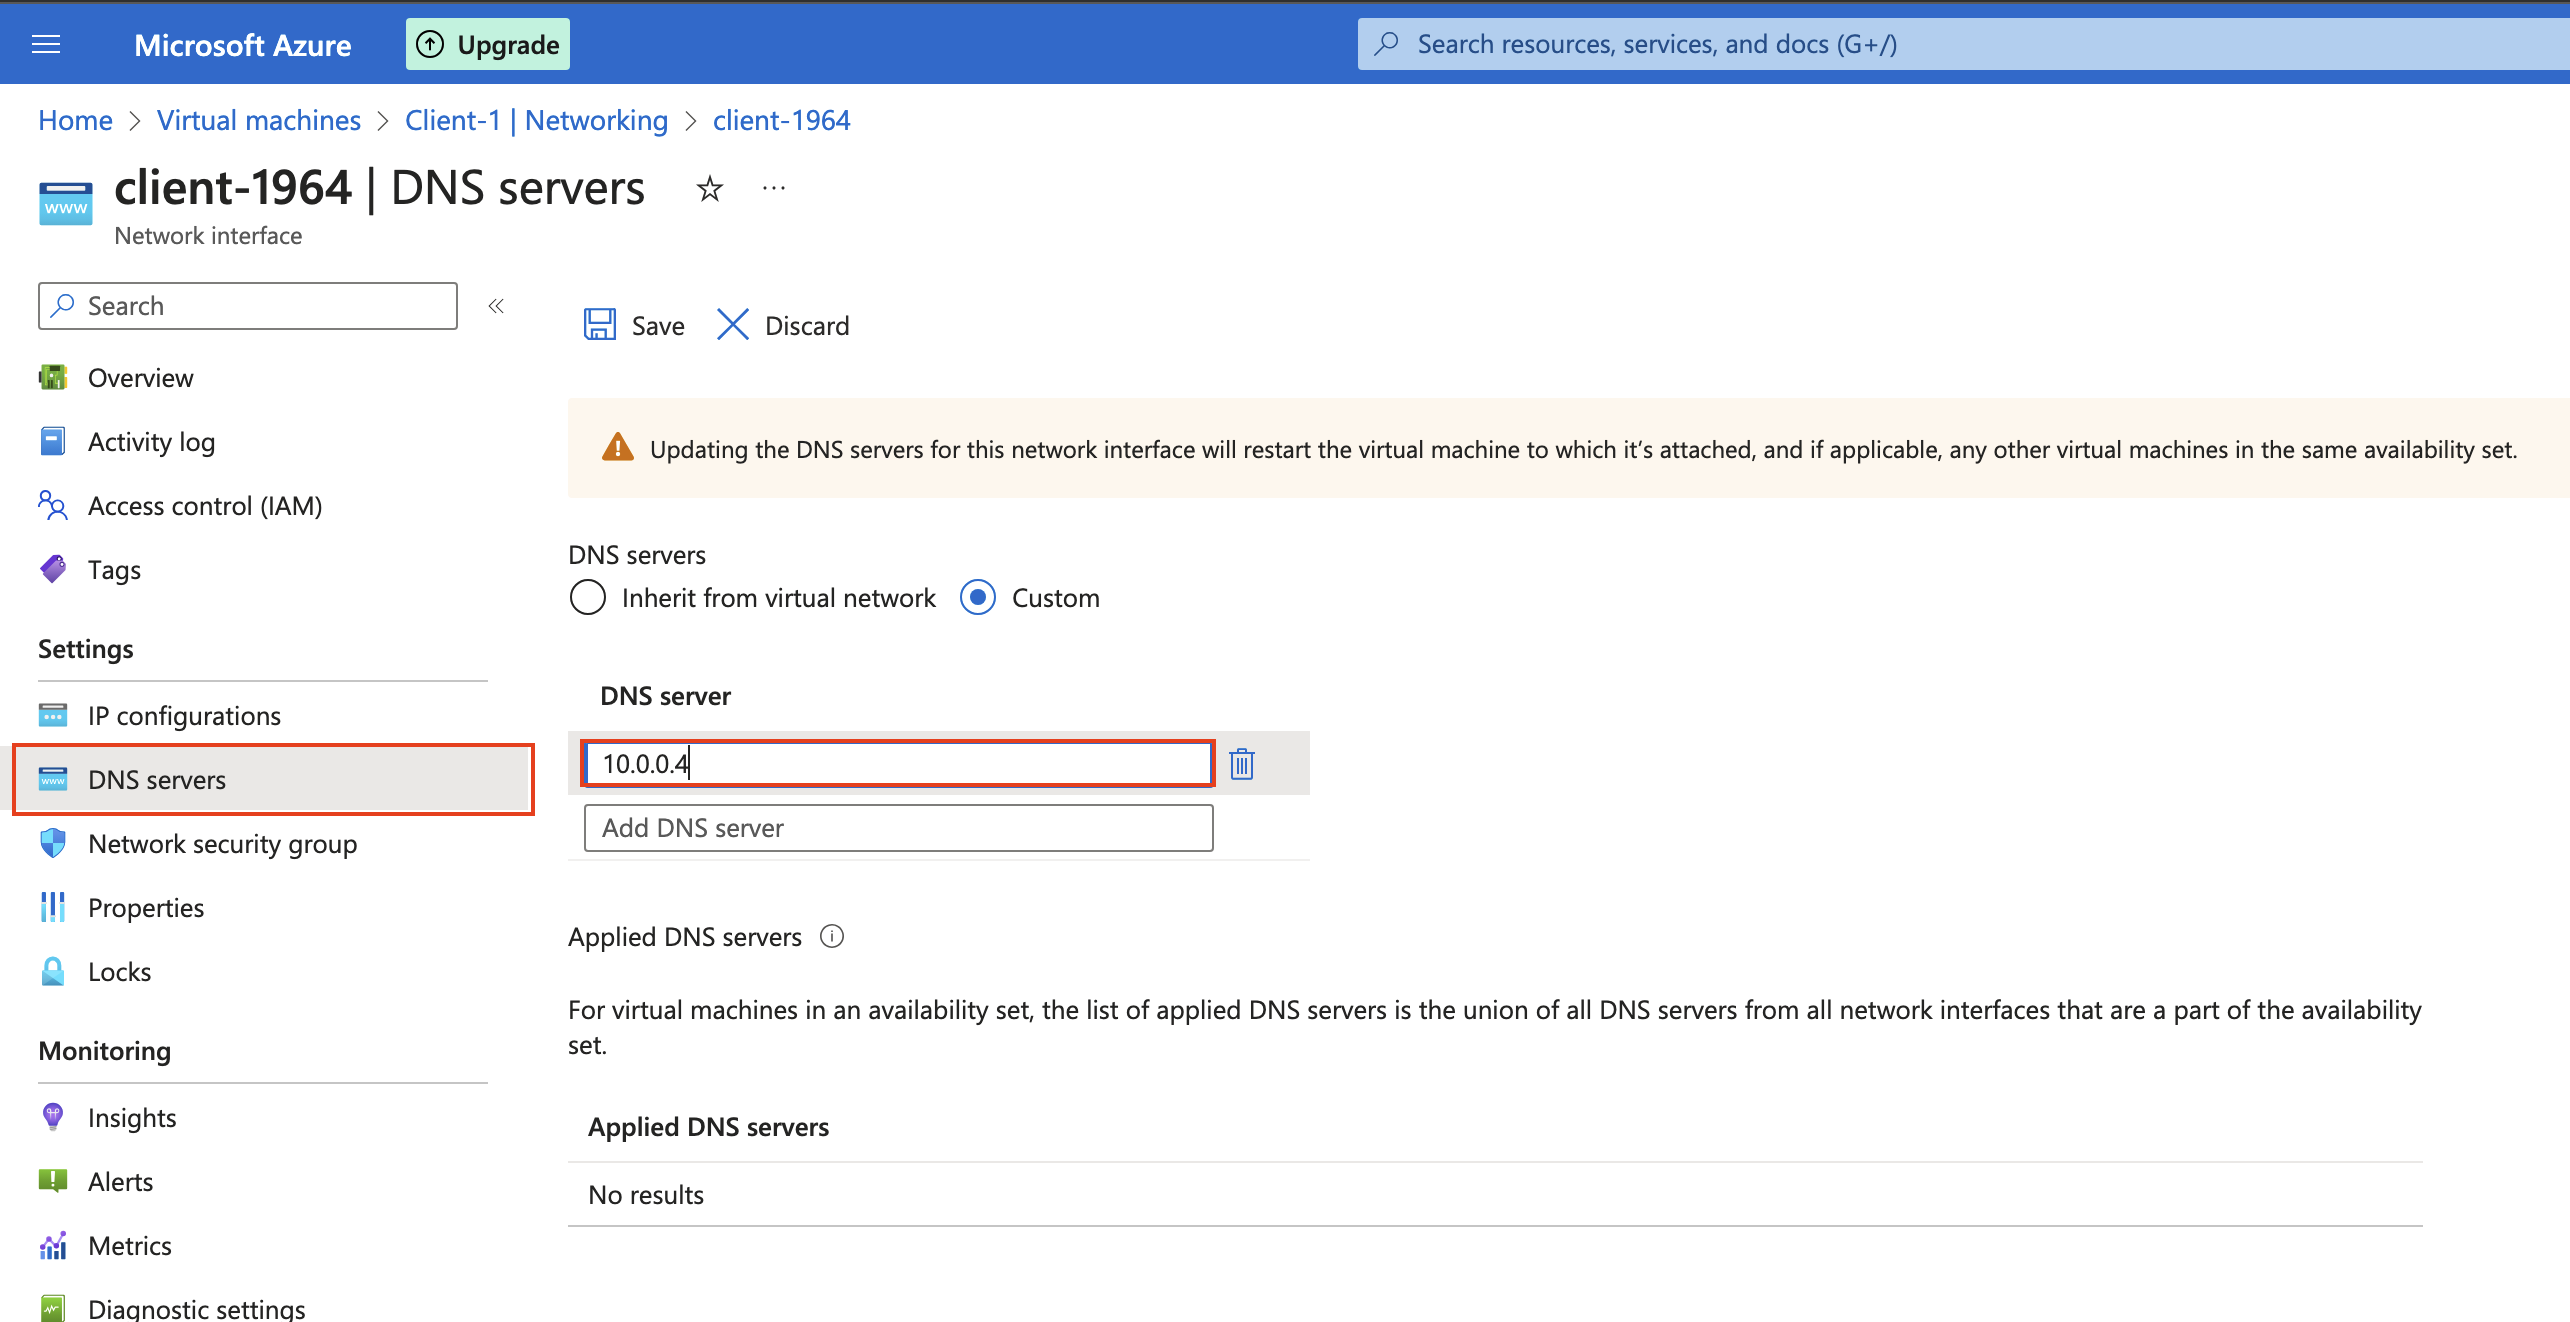Image resolution: width=2570 pixels, height=1322 pixels.
Task: Open the Locks settings icon
Action: click(52, 970)
